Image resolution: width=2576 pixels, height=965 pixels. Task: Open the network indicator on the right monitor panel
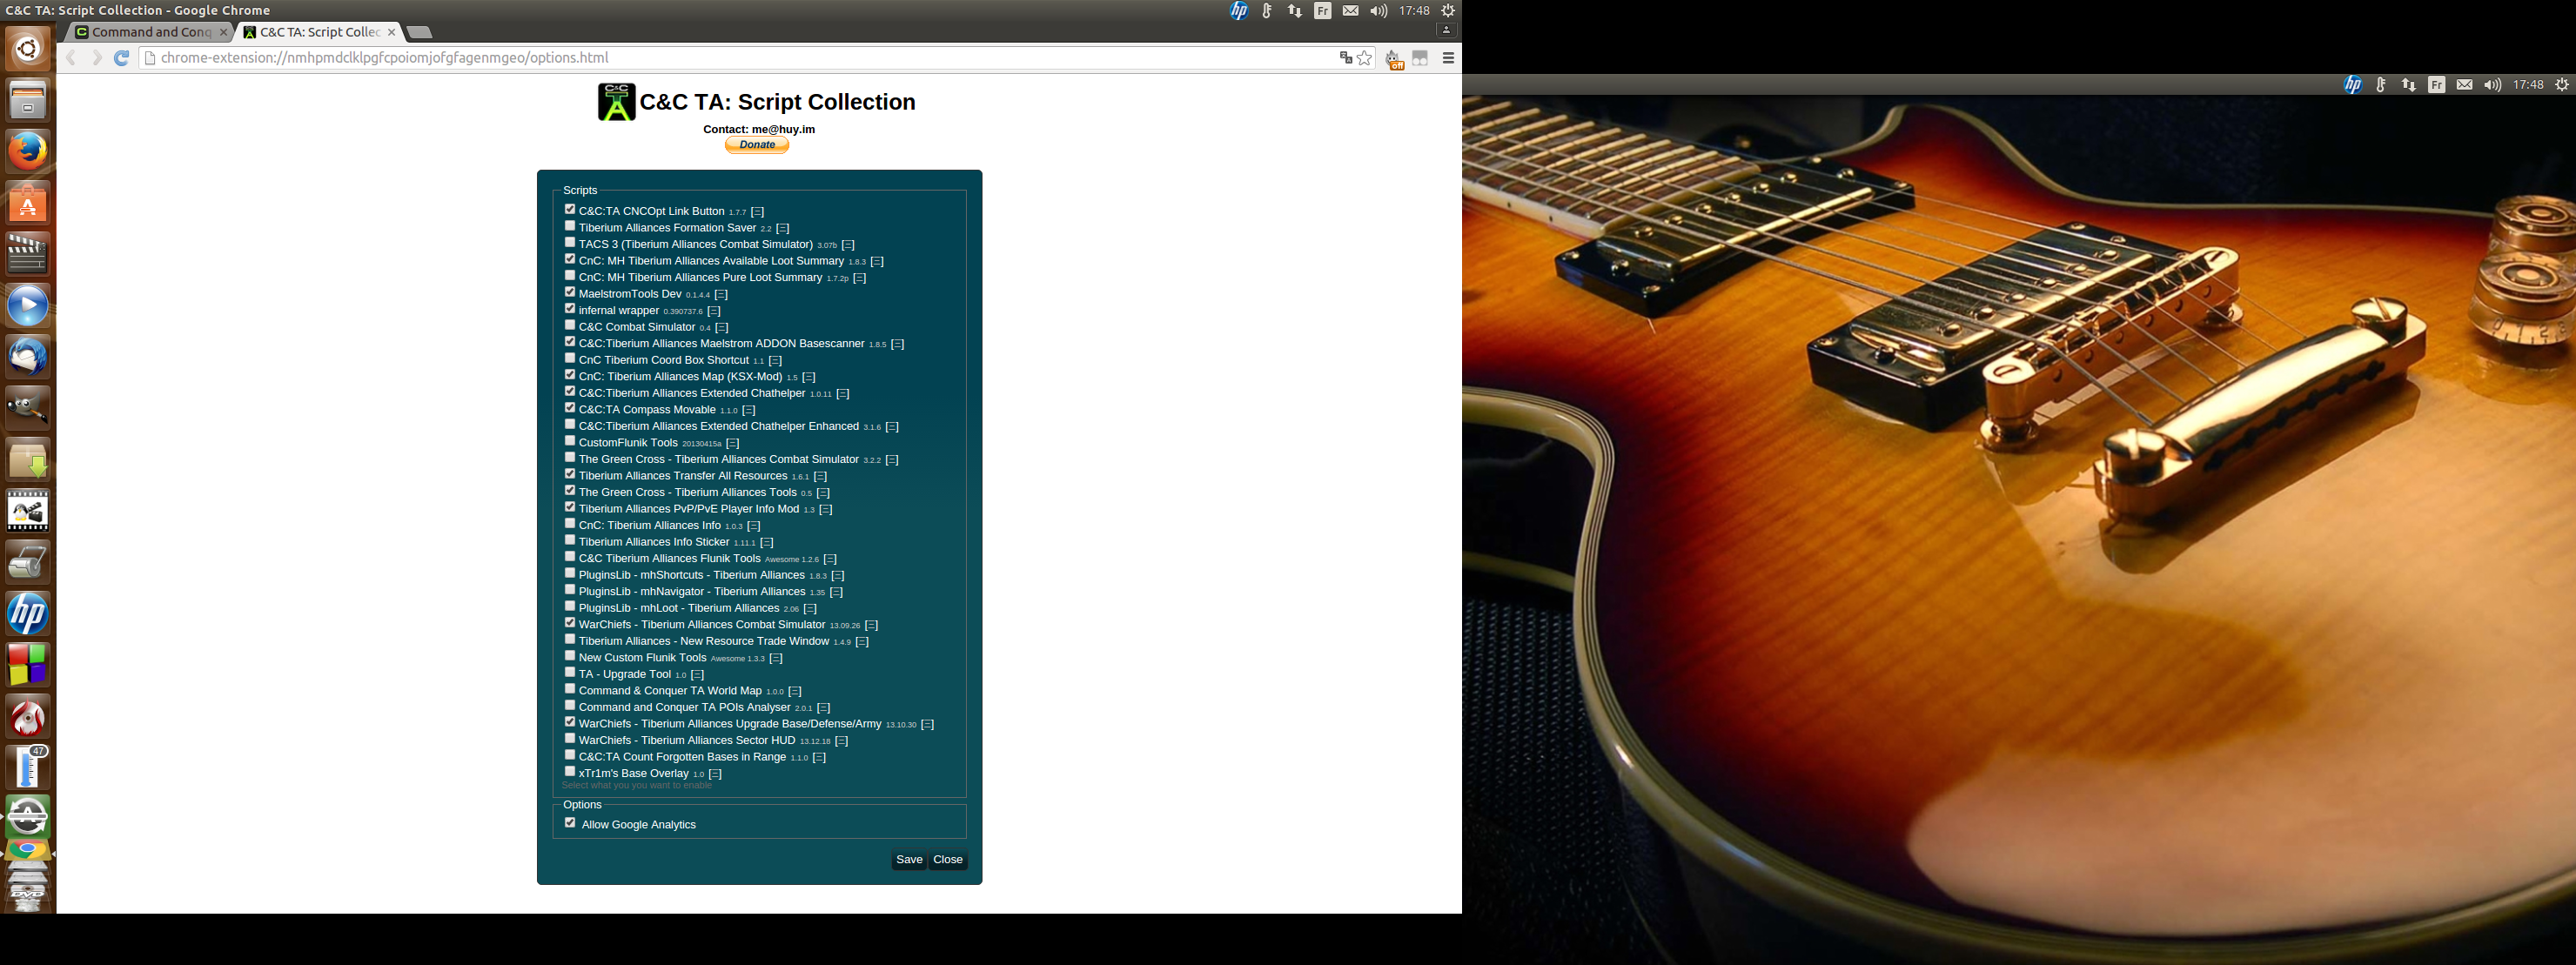2409,85
